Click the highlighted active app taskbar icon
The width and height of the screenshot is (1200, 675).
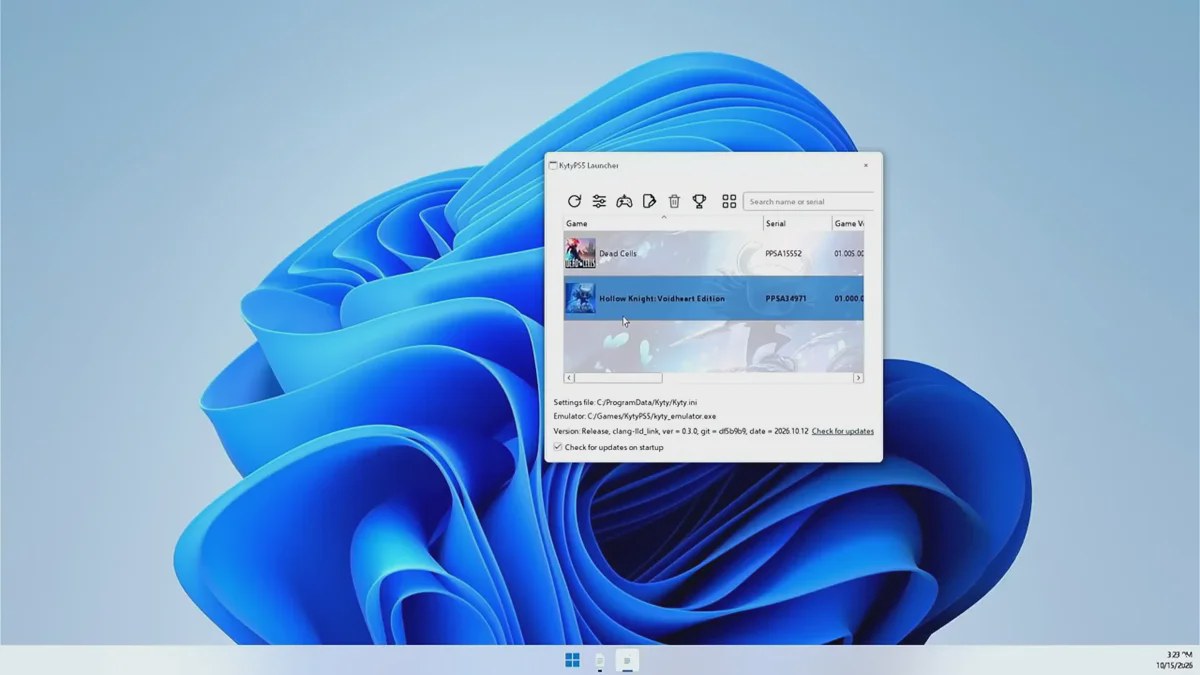point(627,660)
